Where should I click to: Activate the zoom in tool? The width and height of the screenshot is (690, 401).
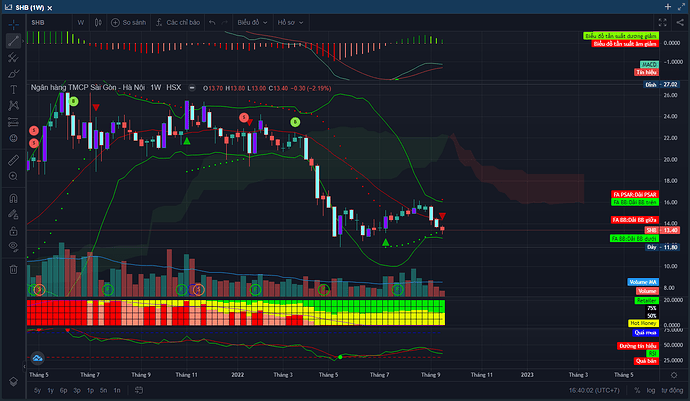(13, 177)
